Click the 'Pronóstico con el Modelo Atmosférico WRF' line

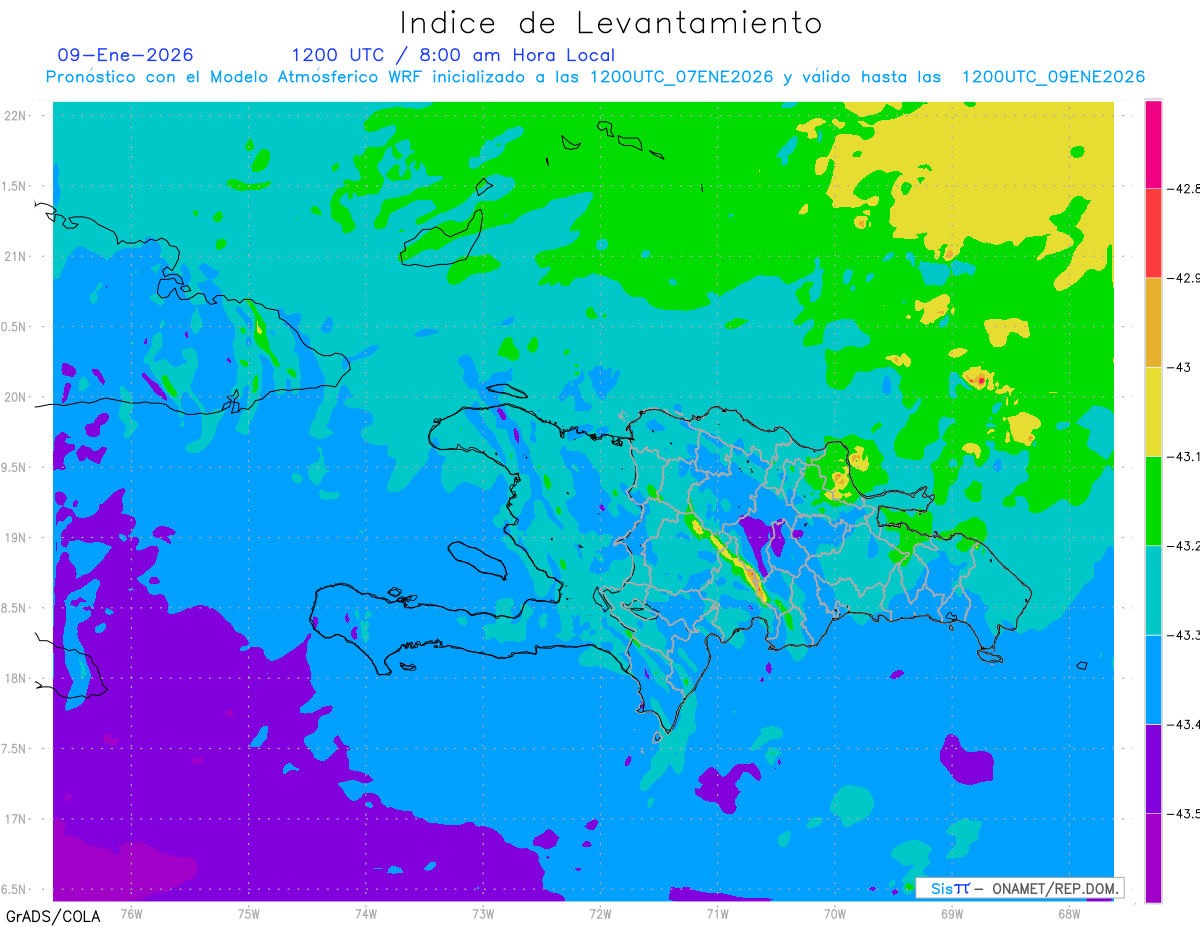(595, 77)
